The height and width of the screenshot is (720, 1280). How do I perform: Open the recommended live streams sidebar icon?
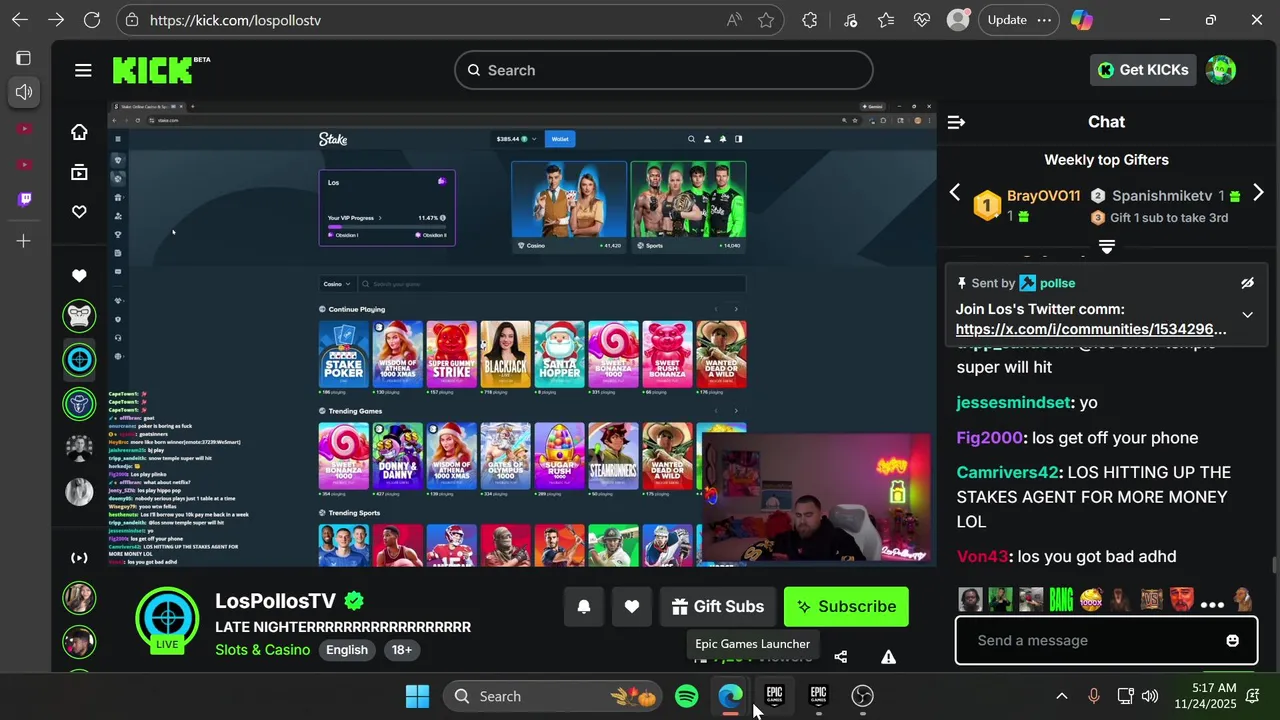tap(79, 558)
